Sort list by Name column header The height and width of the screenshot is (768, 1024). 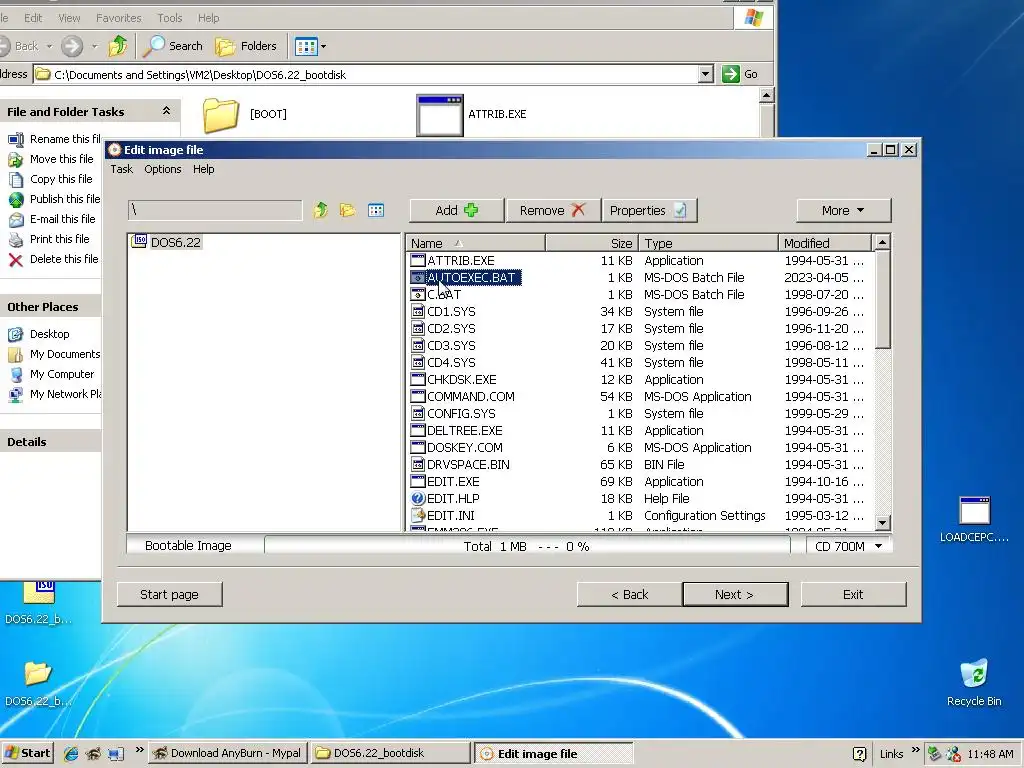(475, 243)
